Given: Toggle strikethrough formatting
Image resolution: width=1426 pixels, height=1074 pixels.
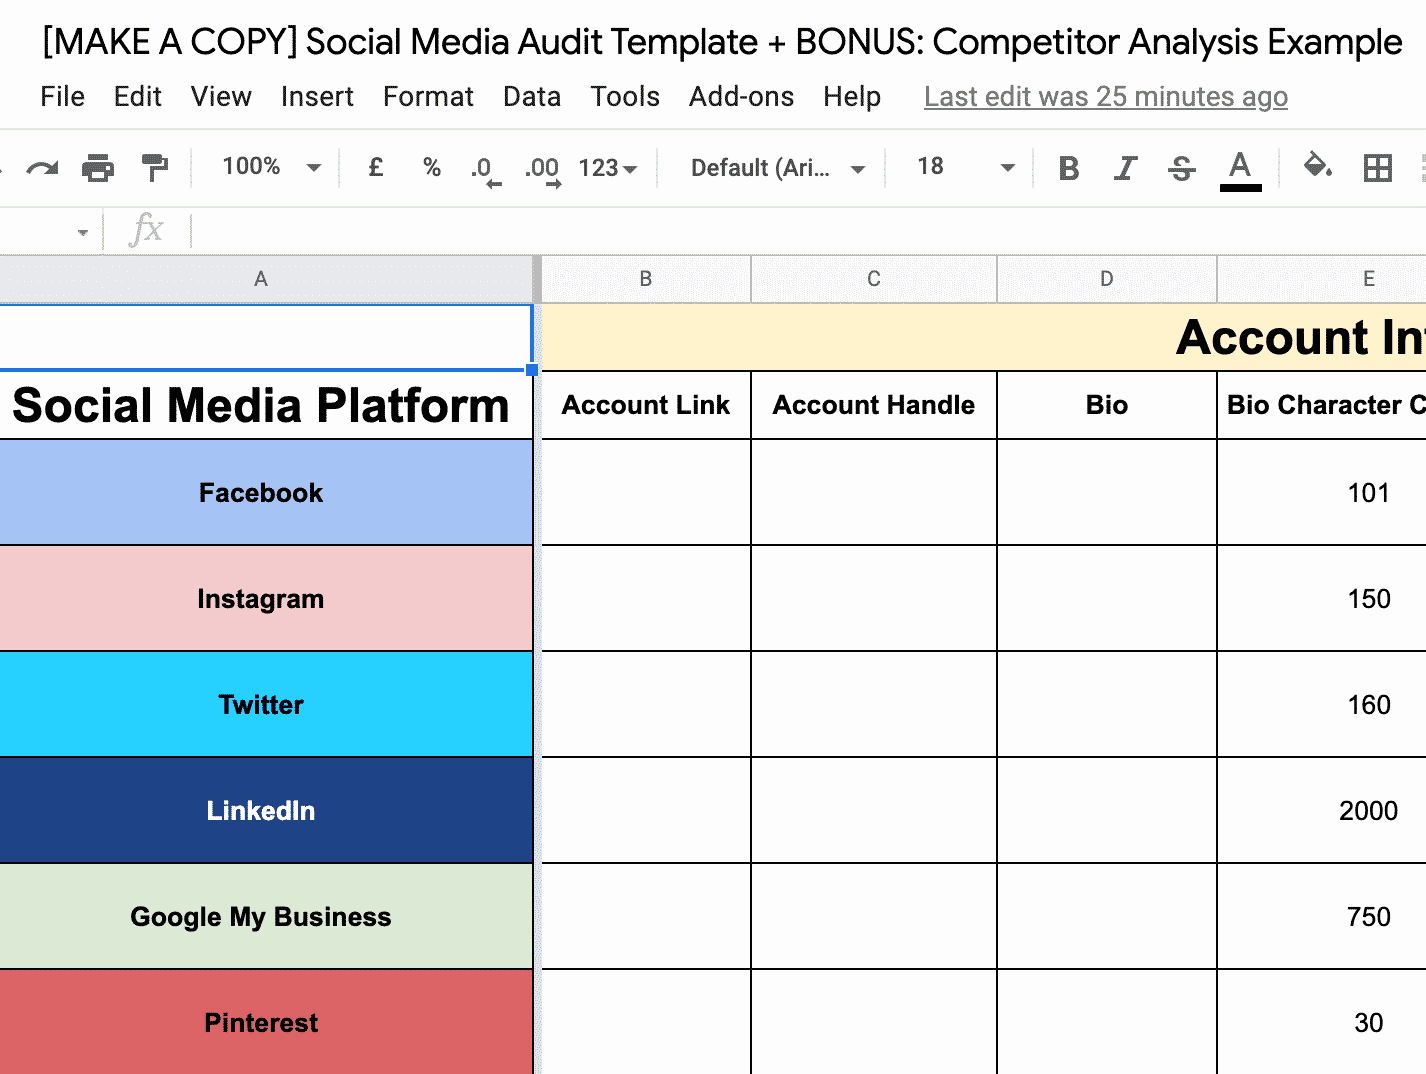Looking at the screenshot, I should tap(1181, 167).
